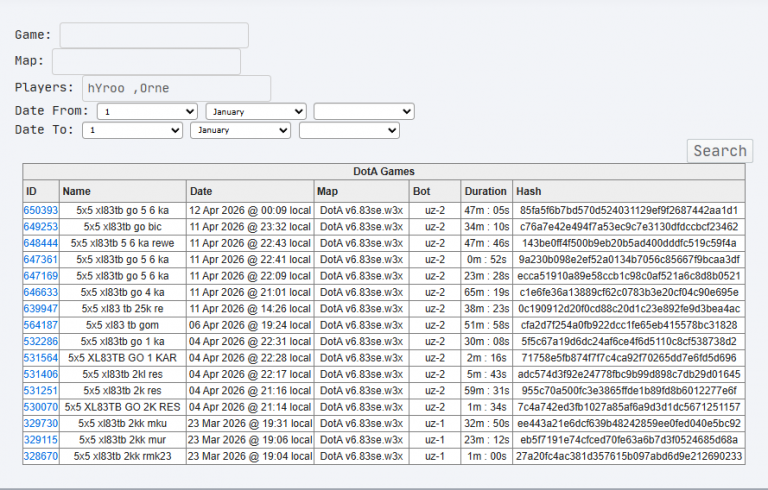Open the Date From year dropdown
The image size is (768, 490).
coord(364,111)
